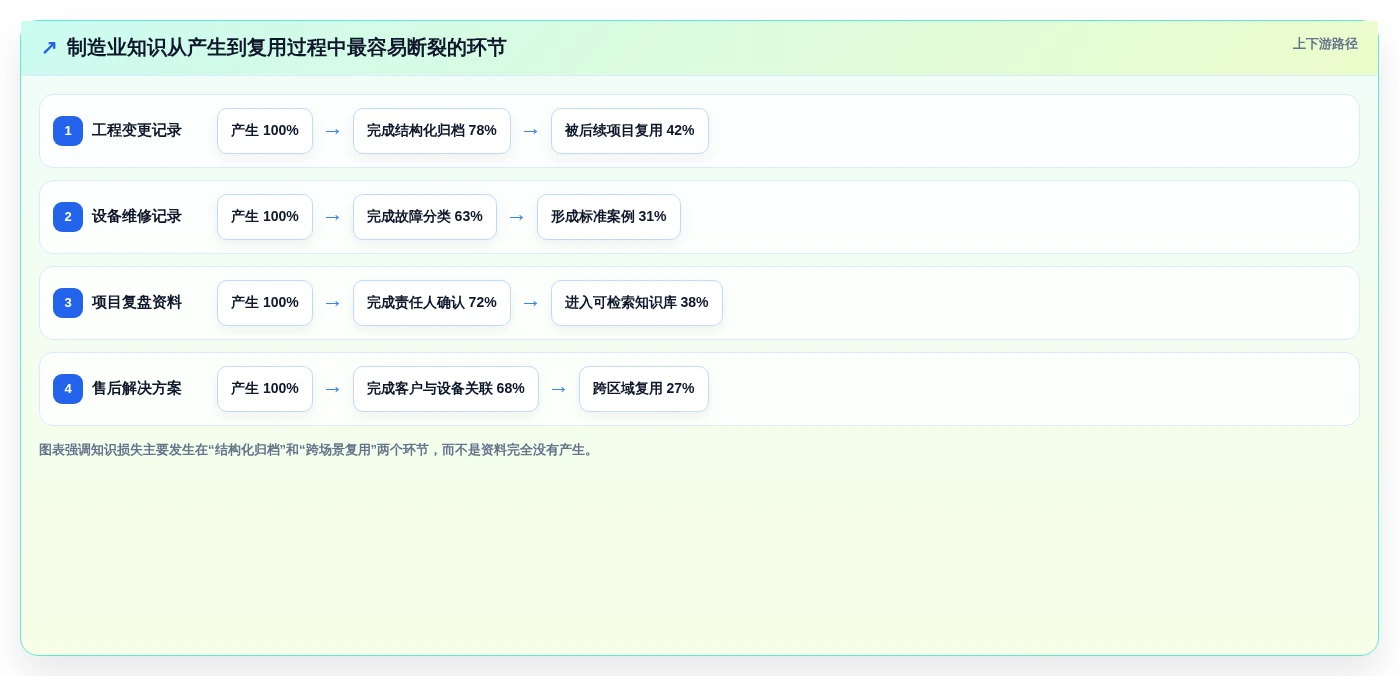Select the 项目复盘资料 row label
Viewport: 1399px width, 676px height.
(137, 303)
